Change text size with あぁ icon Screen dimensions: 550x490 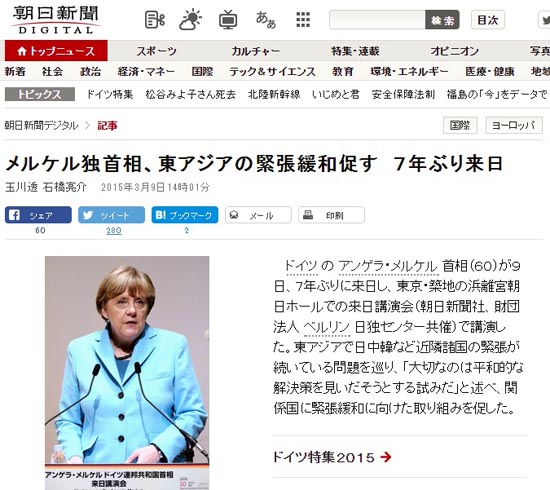(266, 20)
